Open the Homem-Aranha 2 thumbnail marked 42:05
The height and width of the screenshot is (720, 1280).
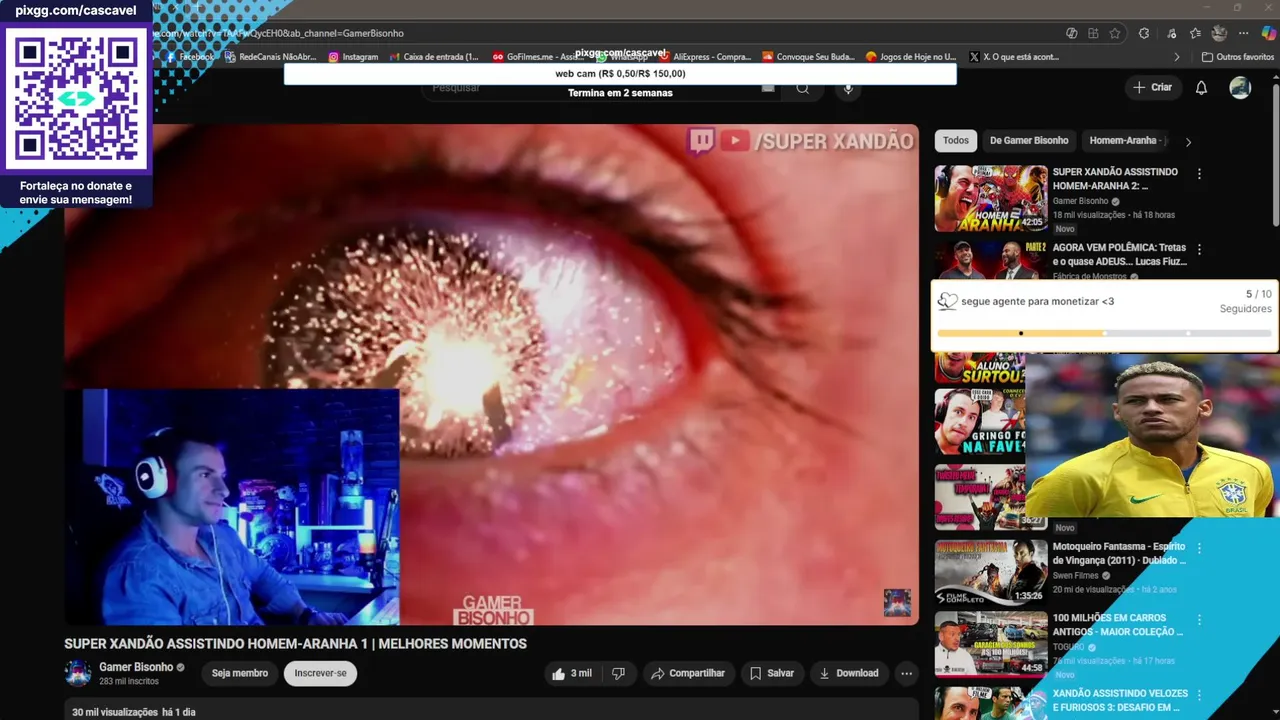tap(991, 198)
